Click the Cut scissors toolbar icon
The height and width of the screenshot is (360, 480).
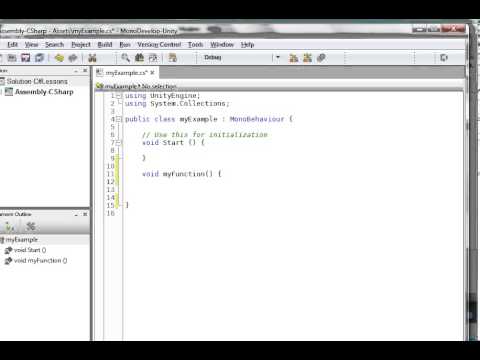tap(92, 58)
